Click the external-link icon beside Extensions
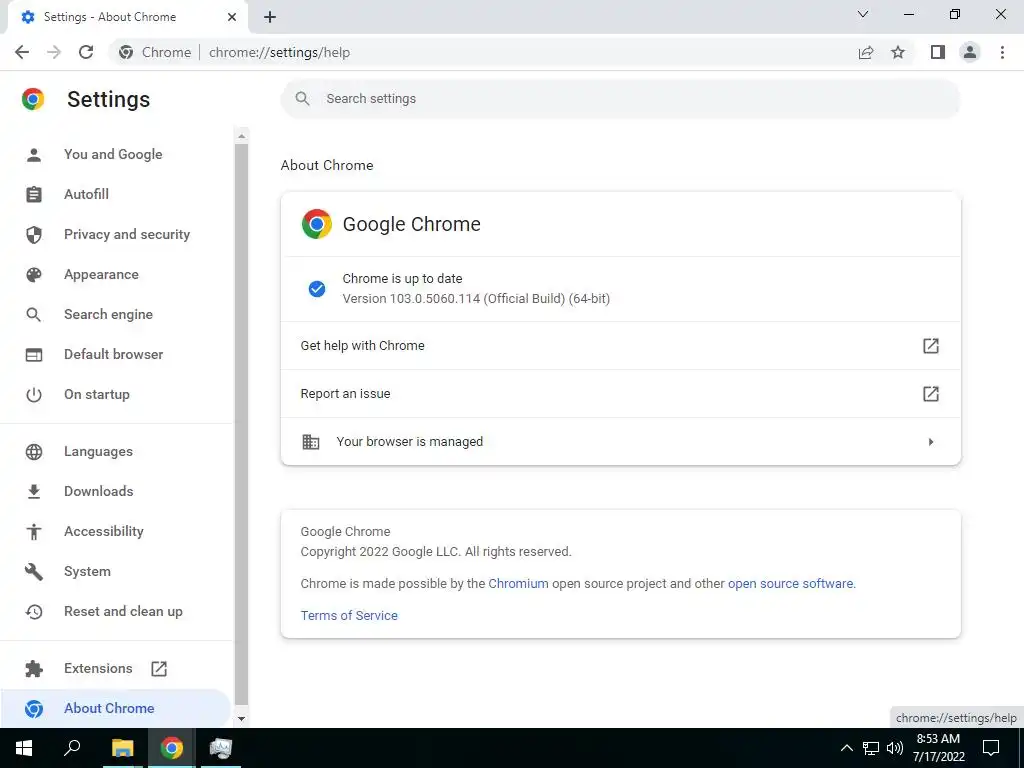1024x768 pixels. 159,669
